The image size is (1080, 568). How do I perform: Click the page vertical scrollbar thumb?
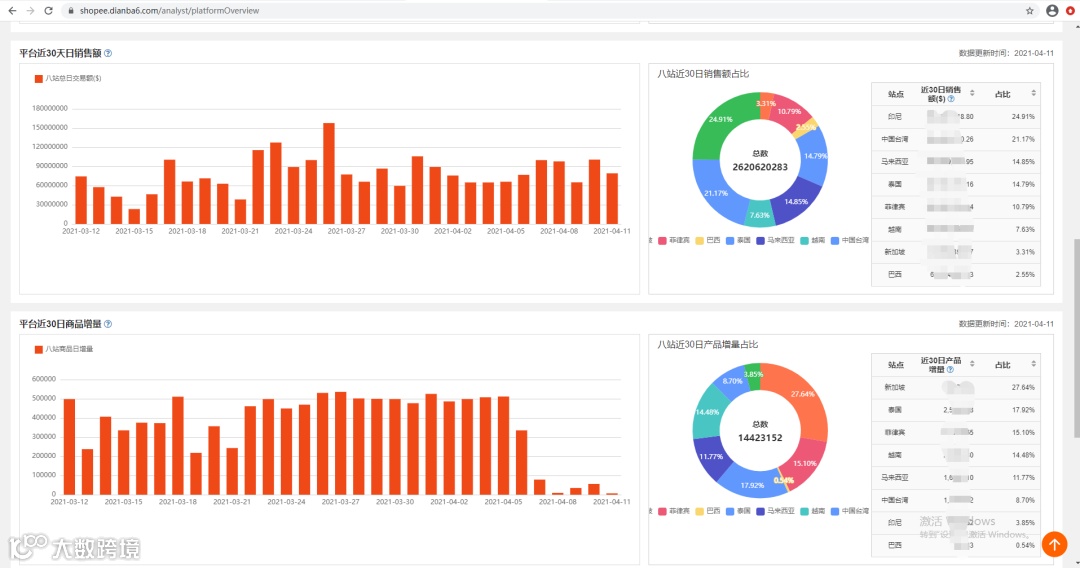click(x=1076, y=337)
